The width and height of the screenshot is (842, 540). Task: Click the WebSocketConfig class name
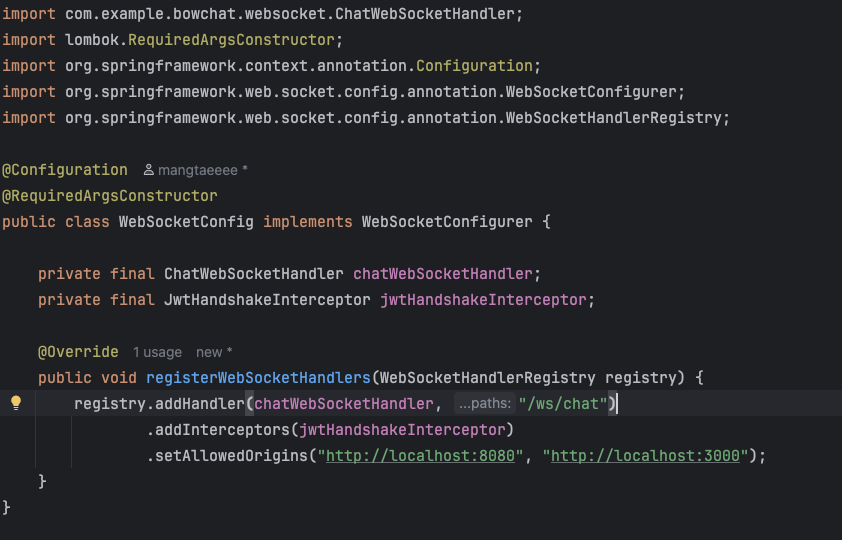point(186,222)
